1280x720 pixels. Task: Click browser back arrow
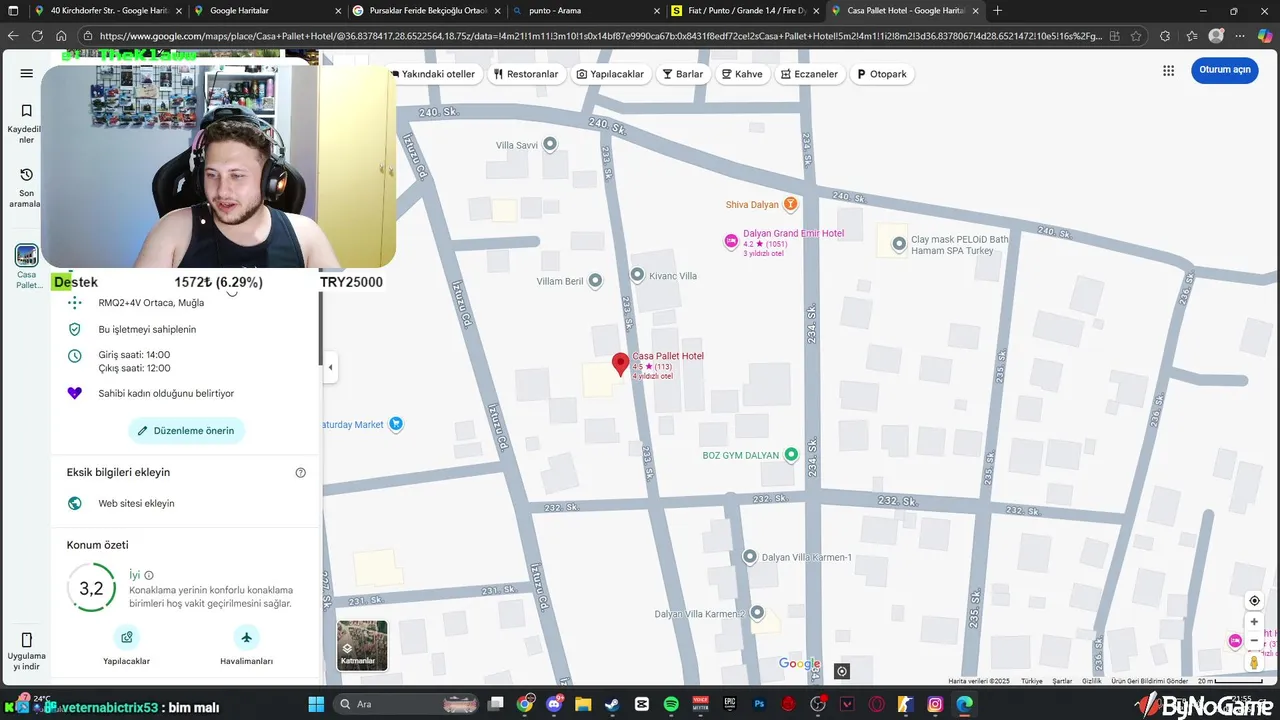[14, 36]
